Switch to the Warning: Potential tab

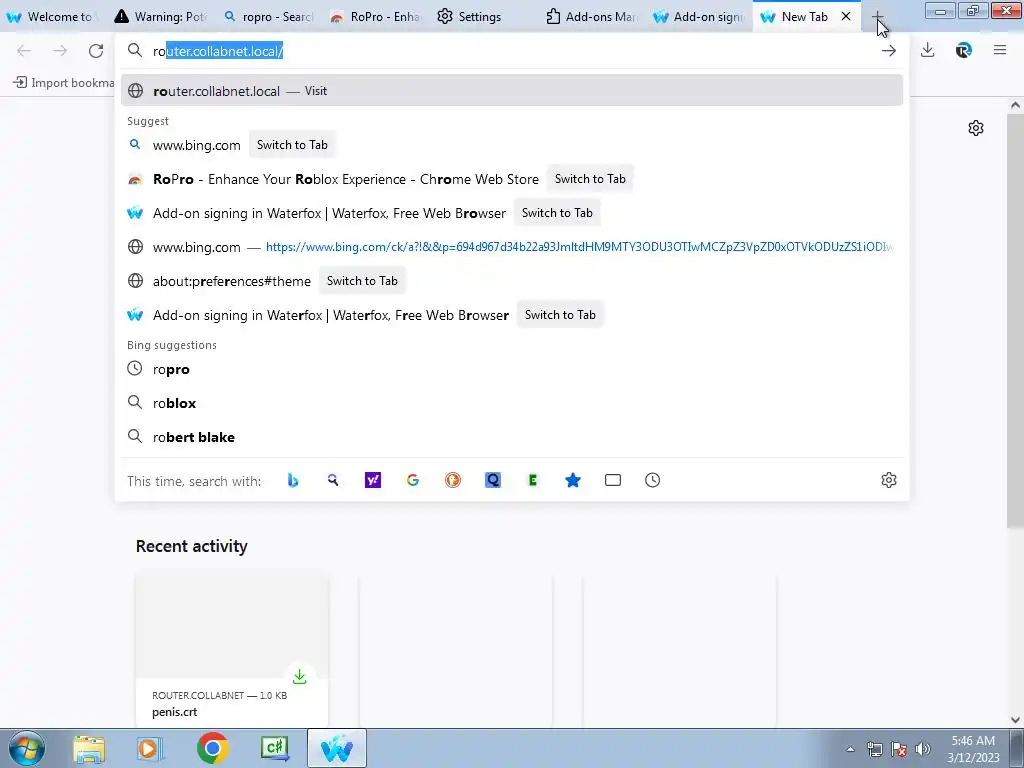click(x=160, y=17)
